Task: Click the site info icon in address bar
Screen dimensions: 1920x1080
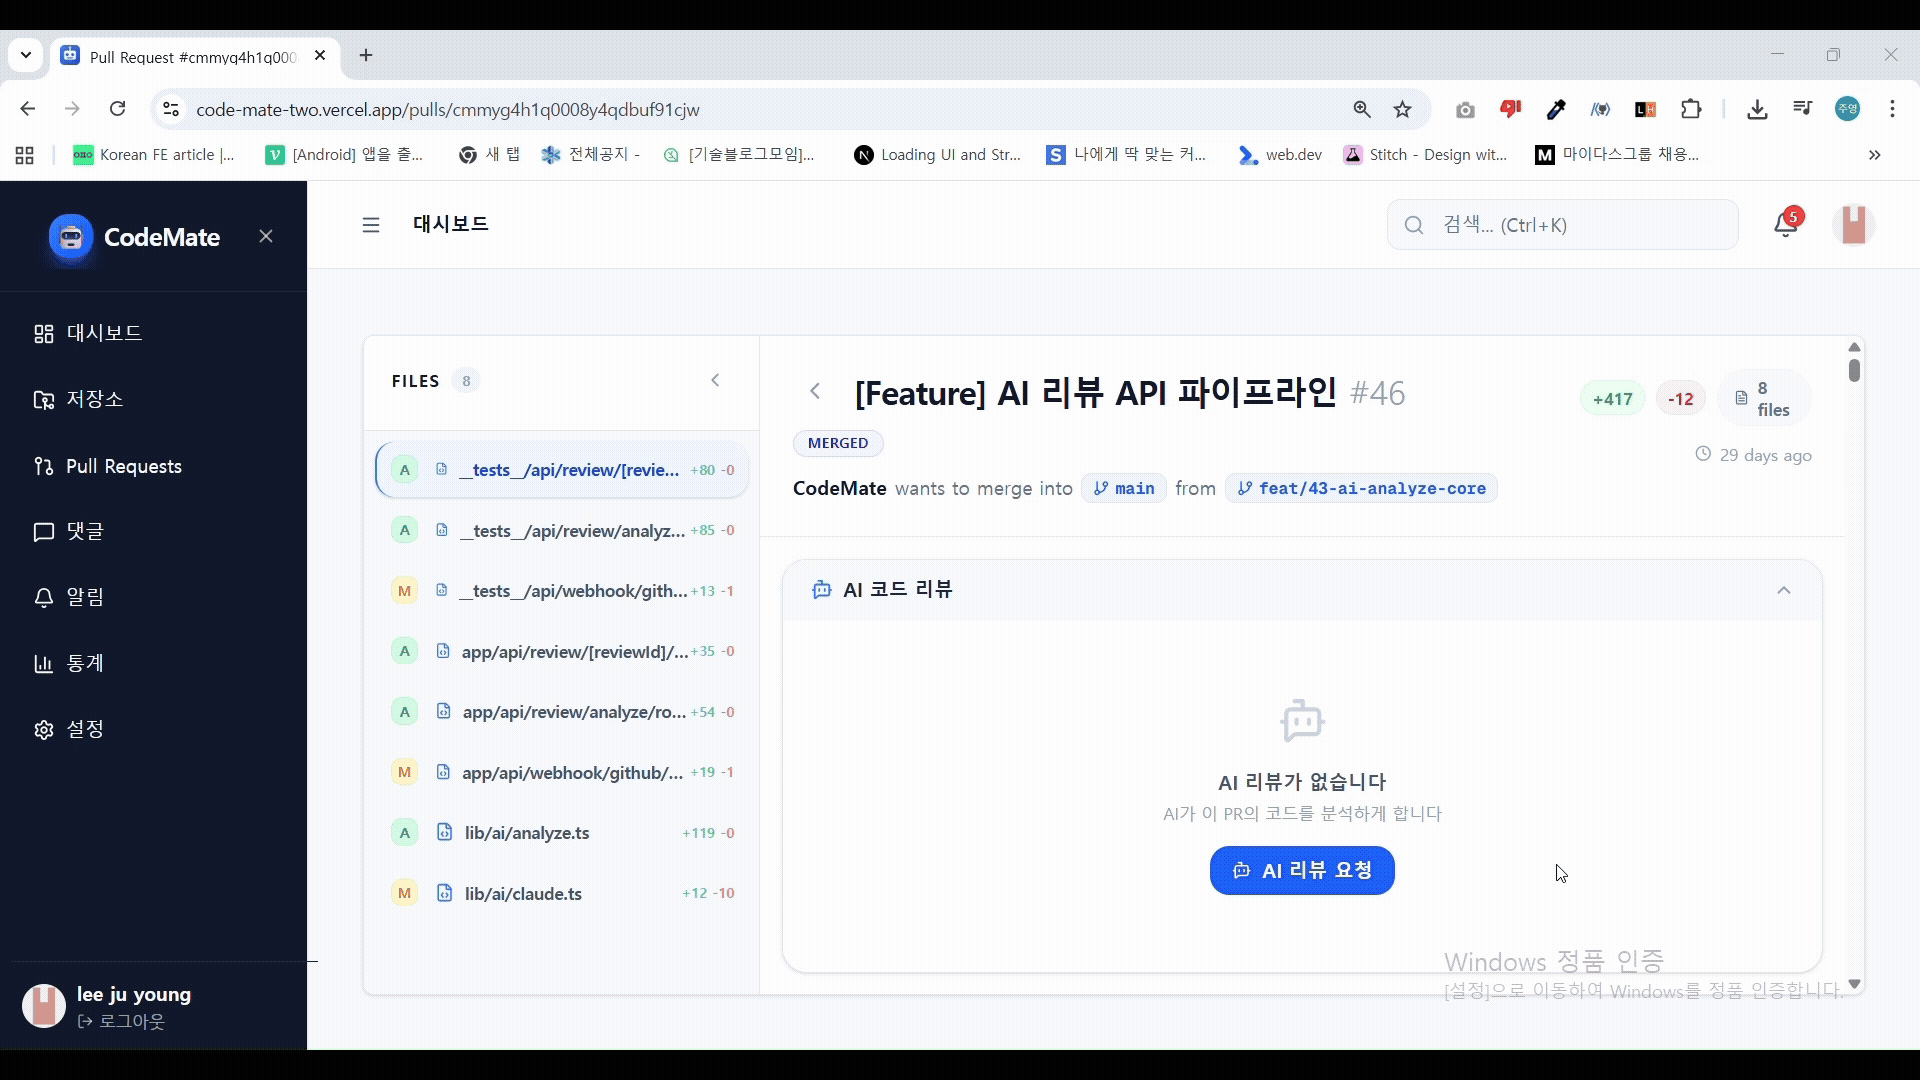Action: (171, 109)
